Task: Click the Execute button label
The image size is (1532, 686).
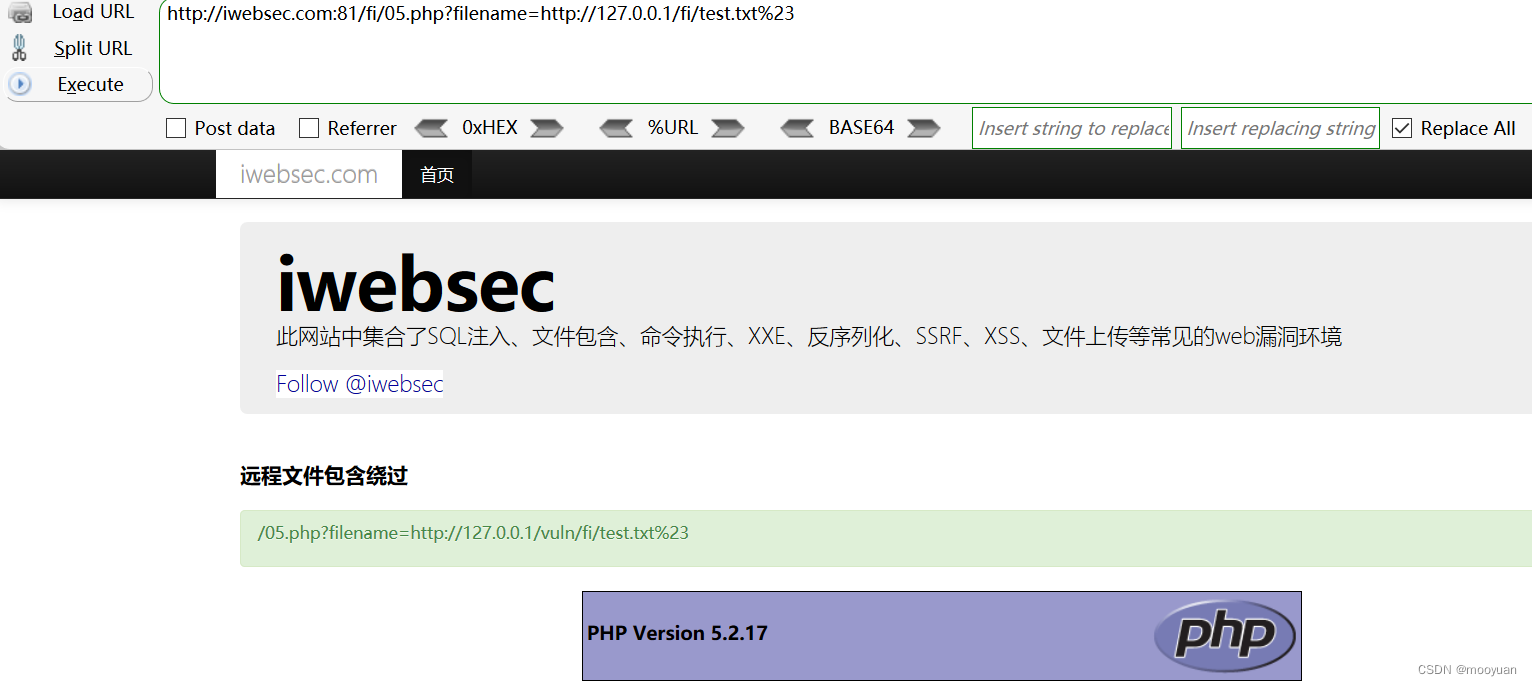Action: pos(91,84)
